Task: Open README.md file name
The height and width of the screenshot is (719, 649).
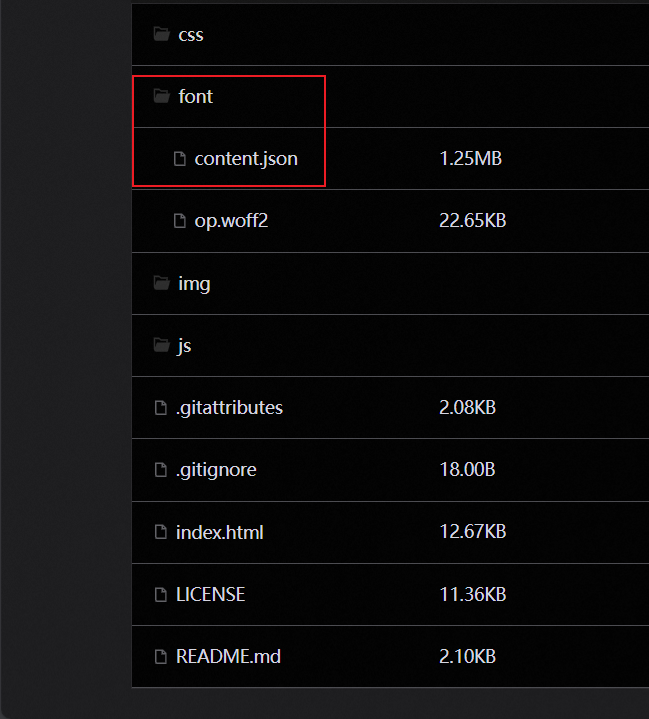Action: click(x=228, y=657)
